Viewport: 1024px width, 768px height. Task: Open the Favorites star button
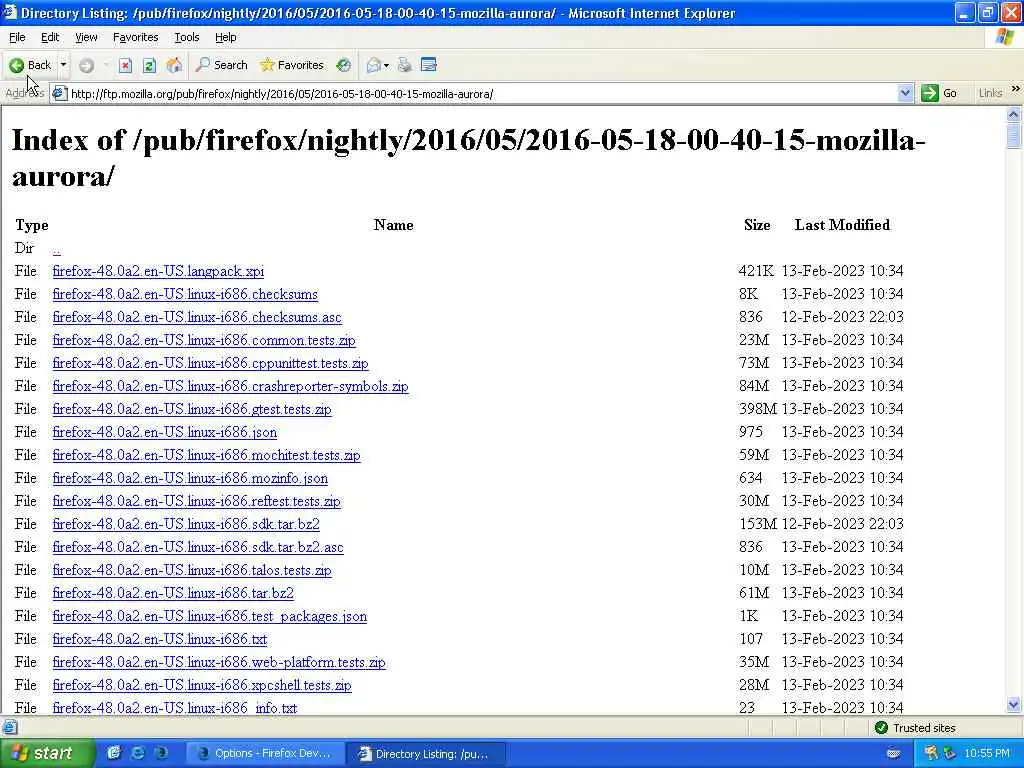coord(291,65)
